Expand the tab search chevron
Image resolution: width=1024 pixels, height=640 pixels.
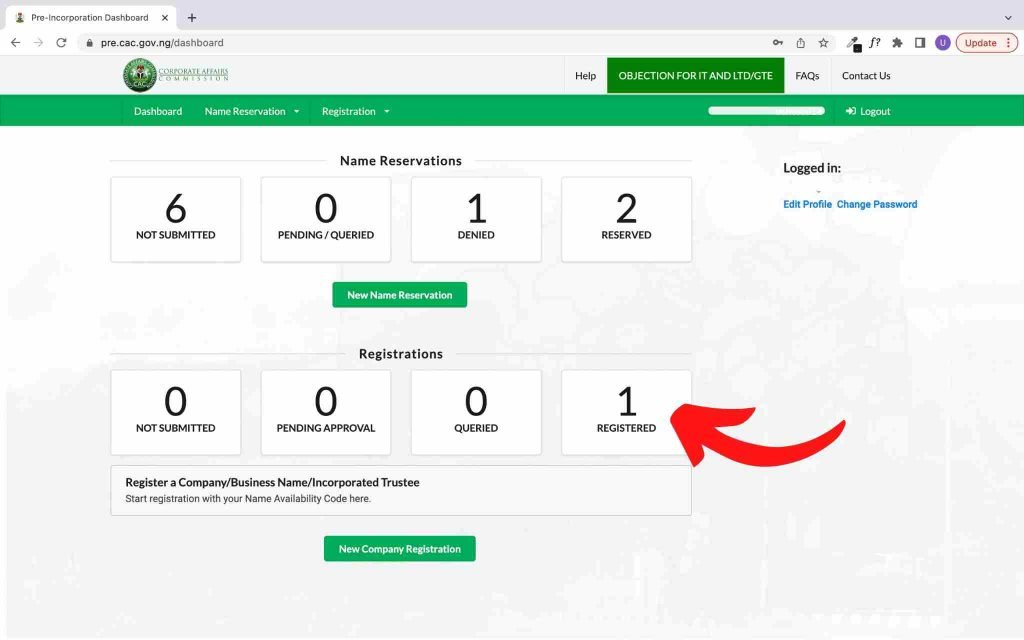pos(1008,18)
